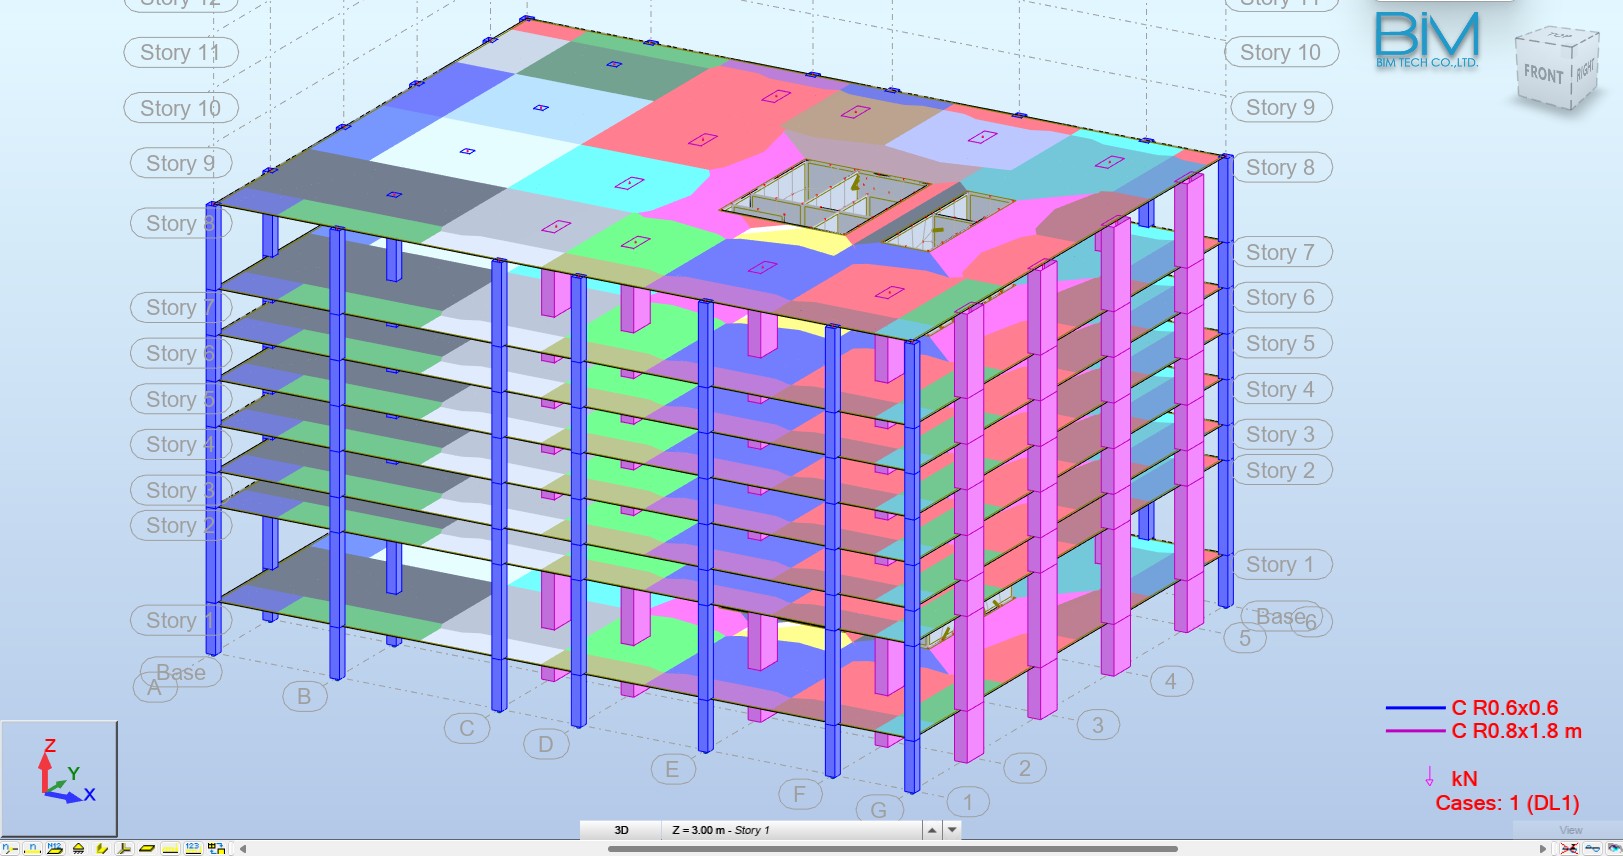Click grid axis label 1
This screenshot has width=1623, height=856.
tap(967, 801)
